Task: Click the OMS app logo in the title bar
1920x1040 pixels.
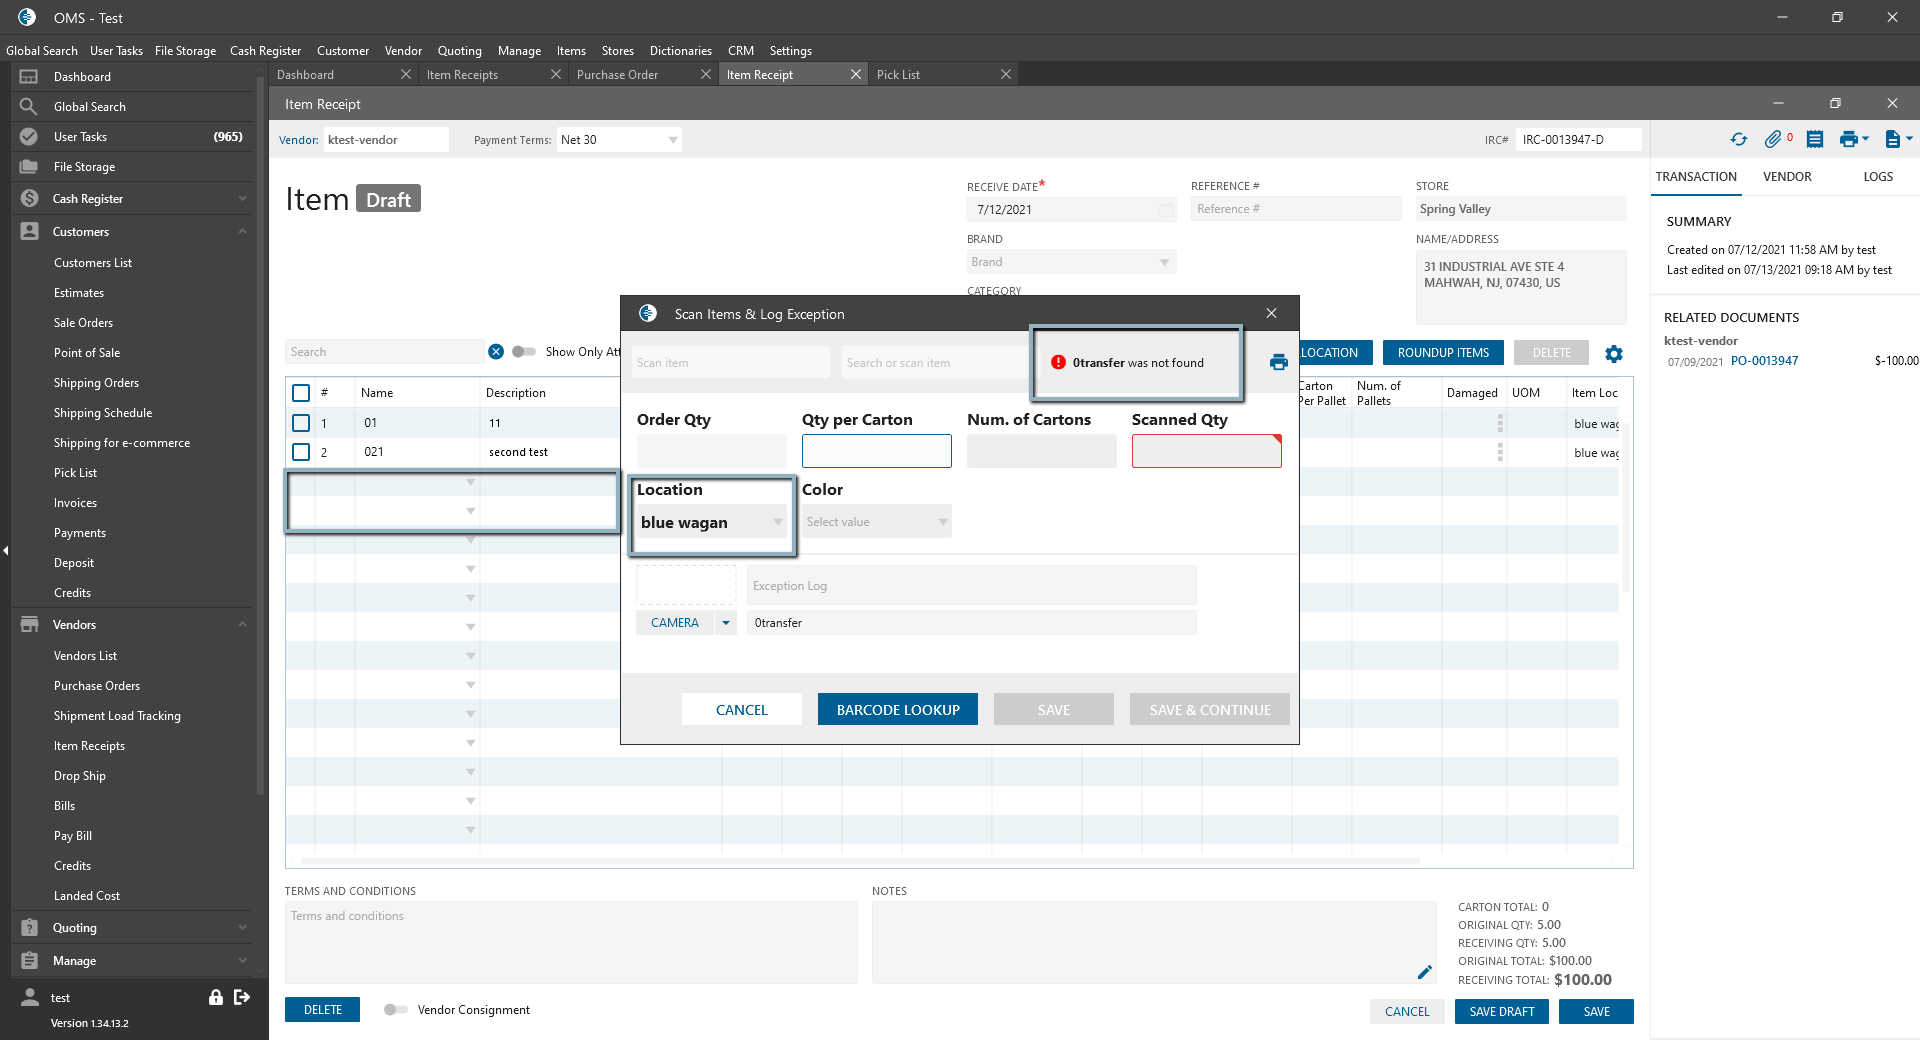Action: point(27,17)
